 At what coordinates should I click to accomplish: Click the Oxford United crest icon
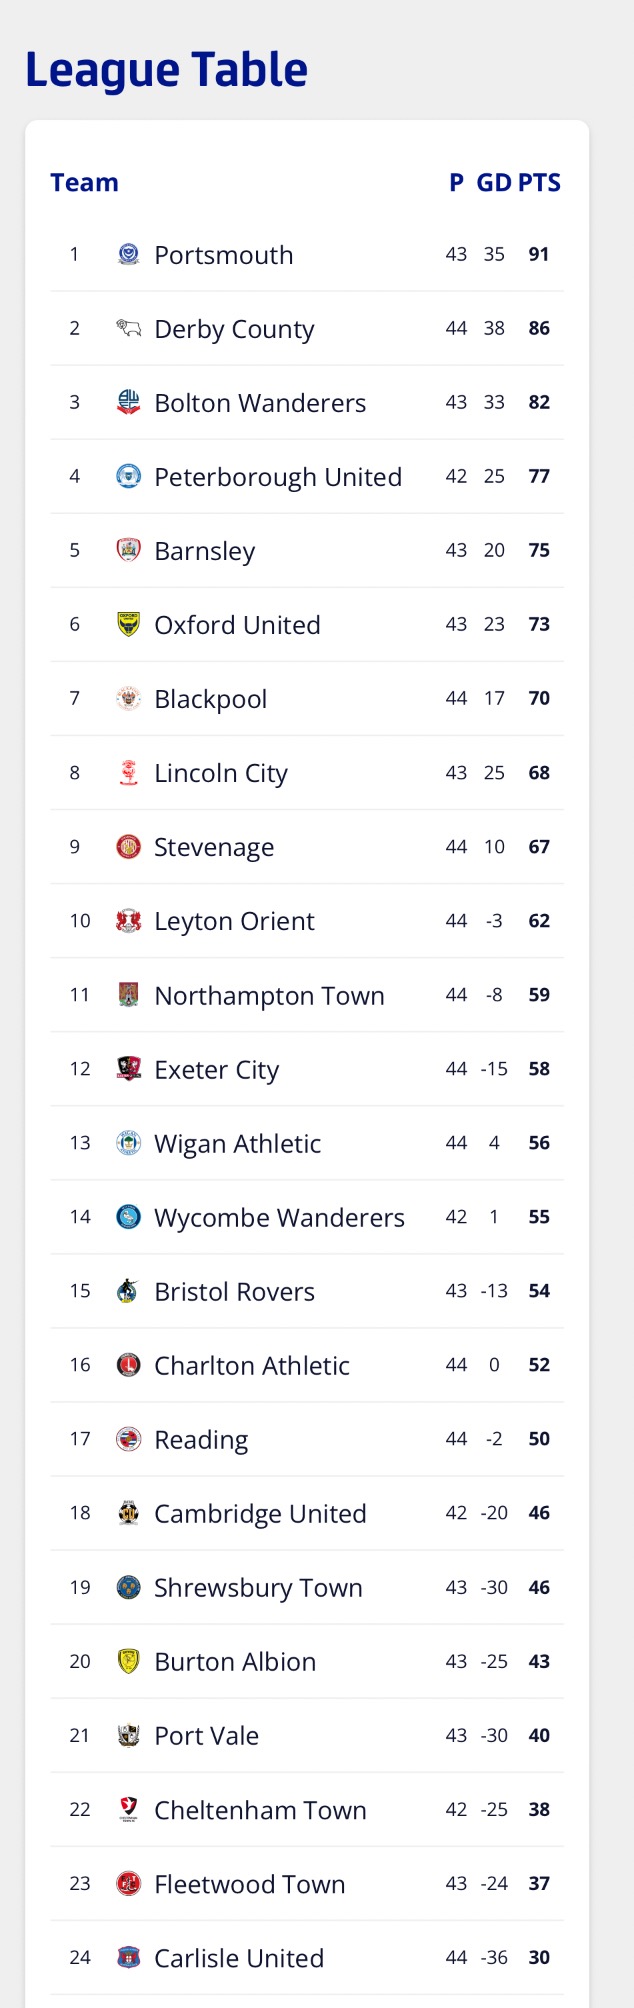click(128, 624)
